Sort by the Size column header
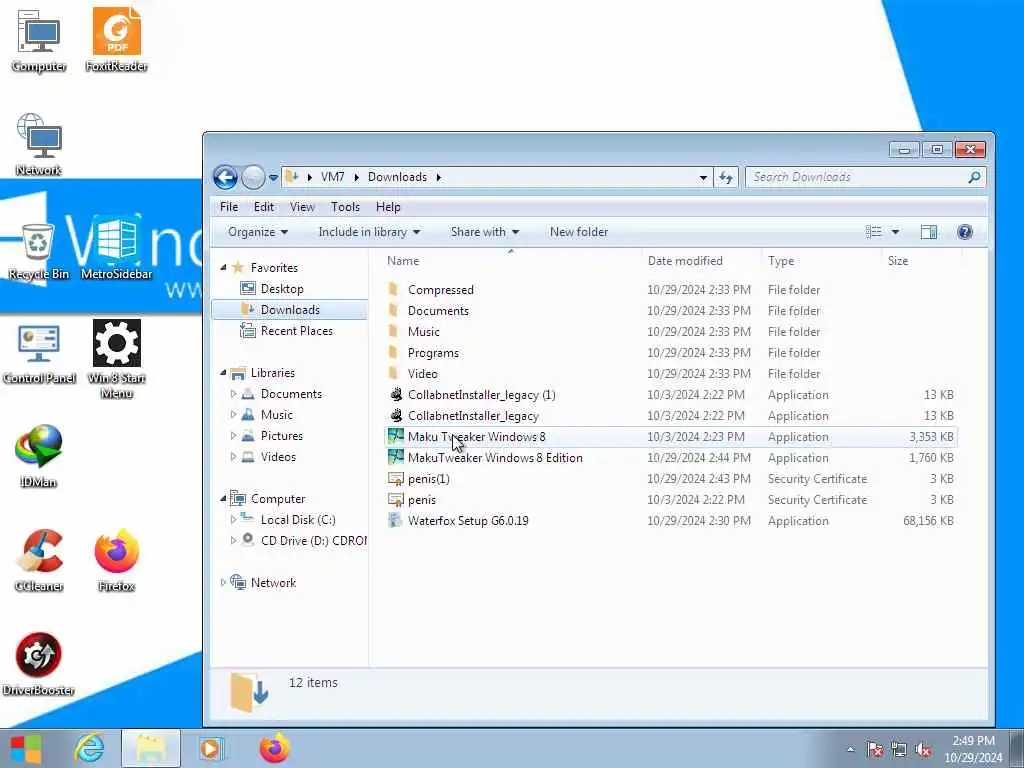The width and height of the screenshot is (1024, 768). [921, 261]
